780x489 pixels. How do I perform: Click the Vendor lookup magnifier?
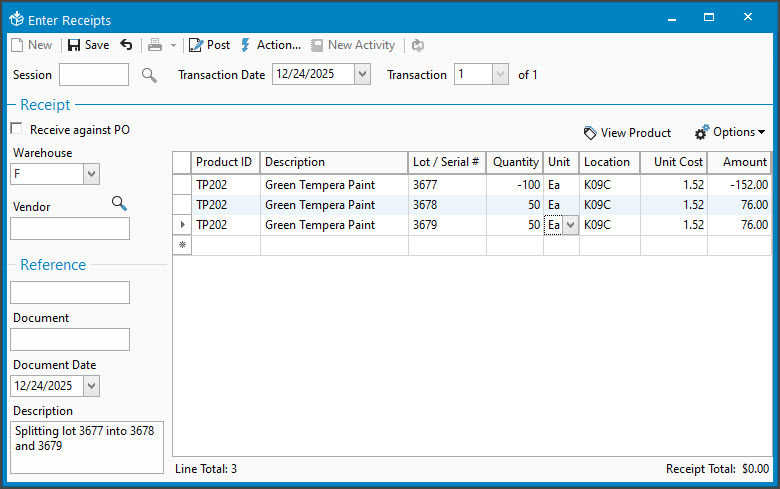pyautogui.click(x=119, y=204)
